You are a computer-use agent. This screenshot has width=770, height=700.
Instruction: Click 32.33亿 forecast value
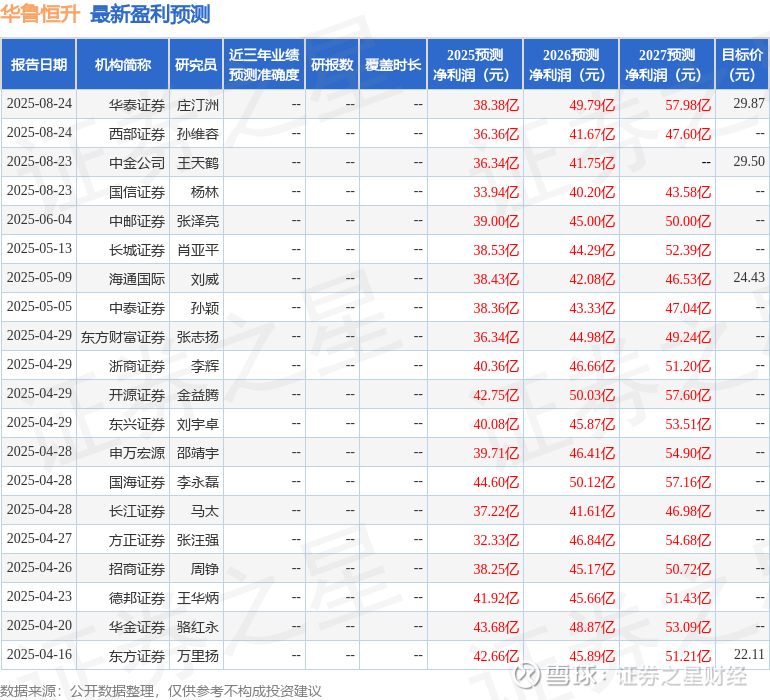[495, 539]
